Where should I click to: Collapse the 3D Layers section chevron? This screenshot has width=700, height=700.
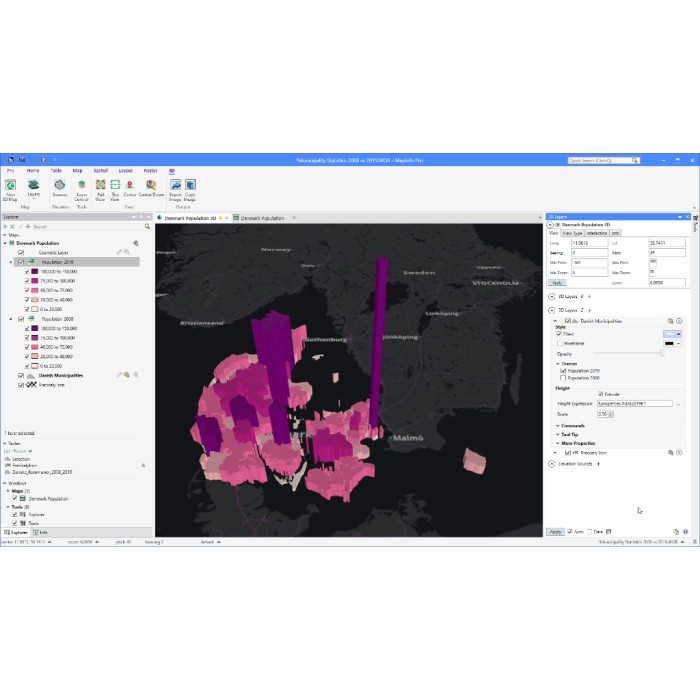click(x=551, y=296)
